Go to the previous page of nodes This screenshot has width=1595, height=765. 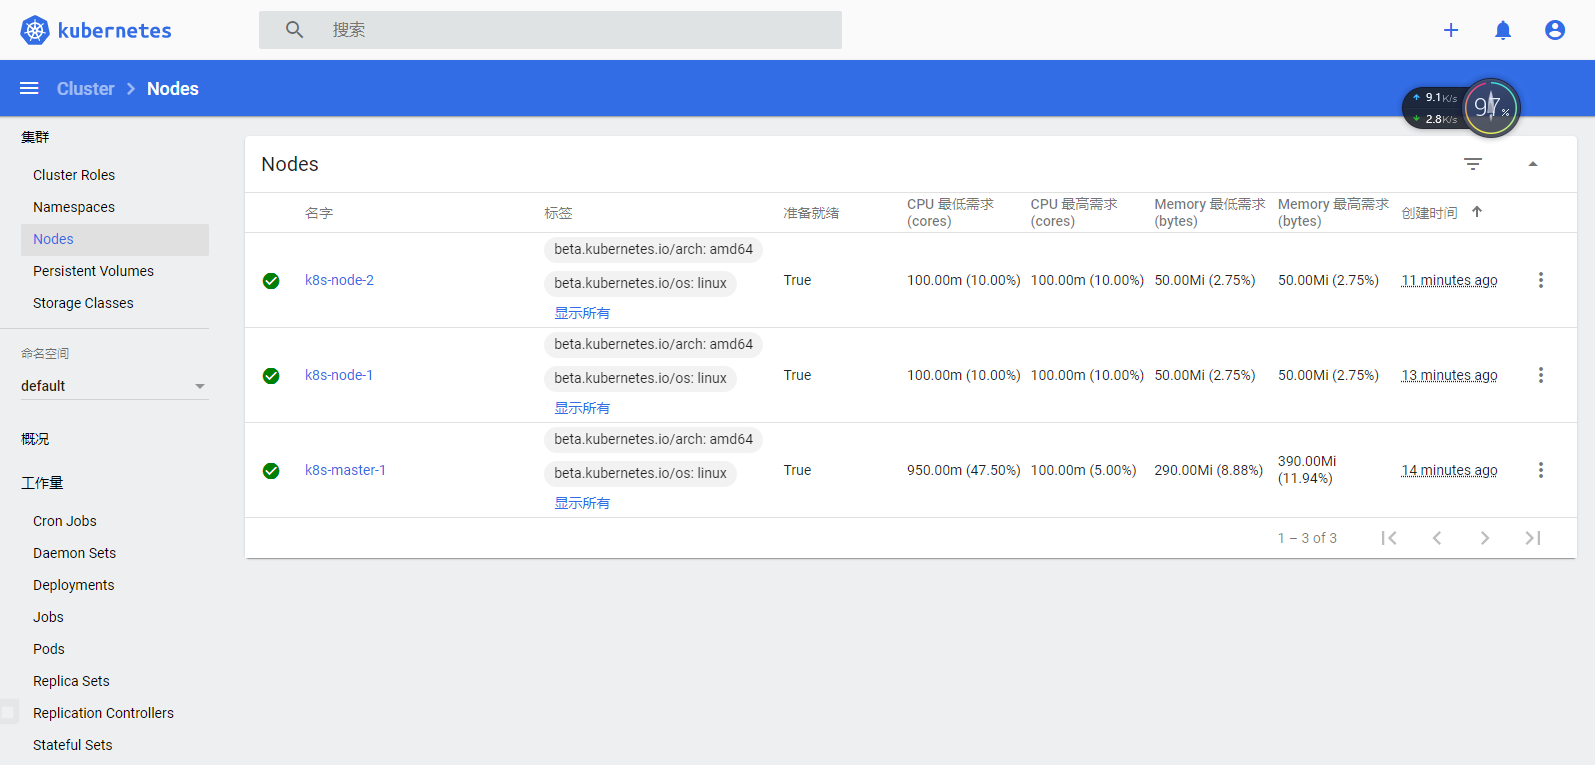tap(1437, 538)
